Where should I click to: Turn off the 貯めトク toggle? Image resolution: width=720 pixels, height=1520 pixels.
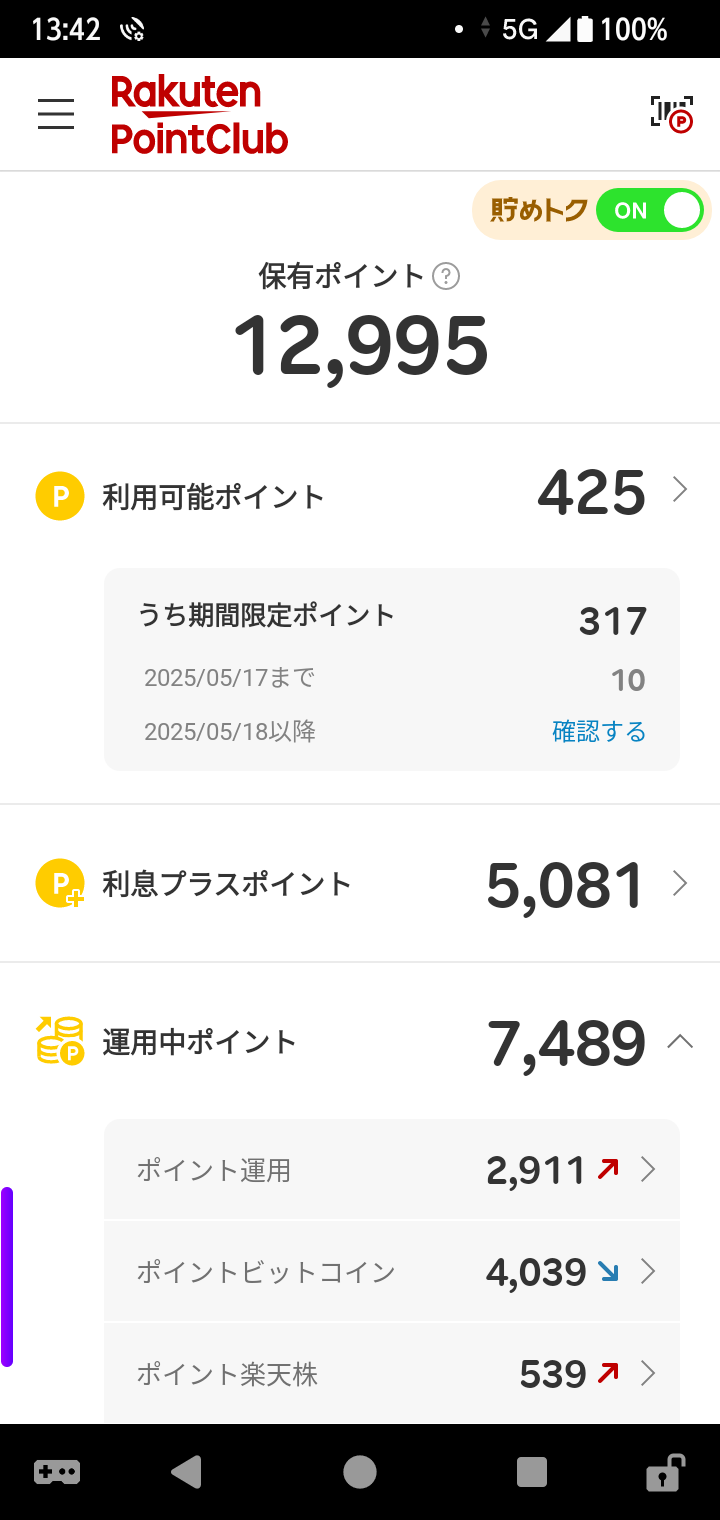(x=650, y=211)
